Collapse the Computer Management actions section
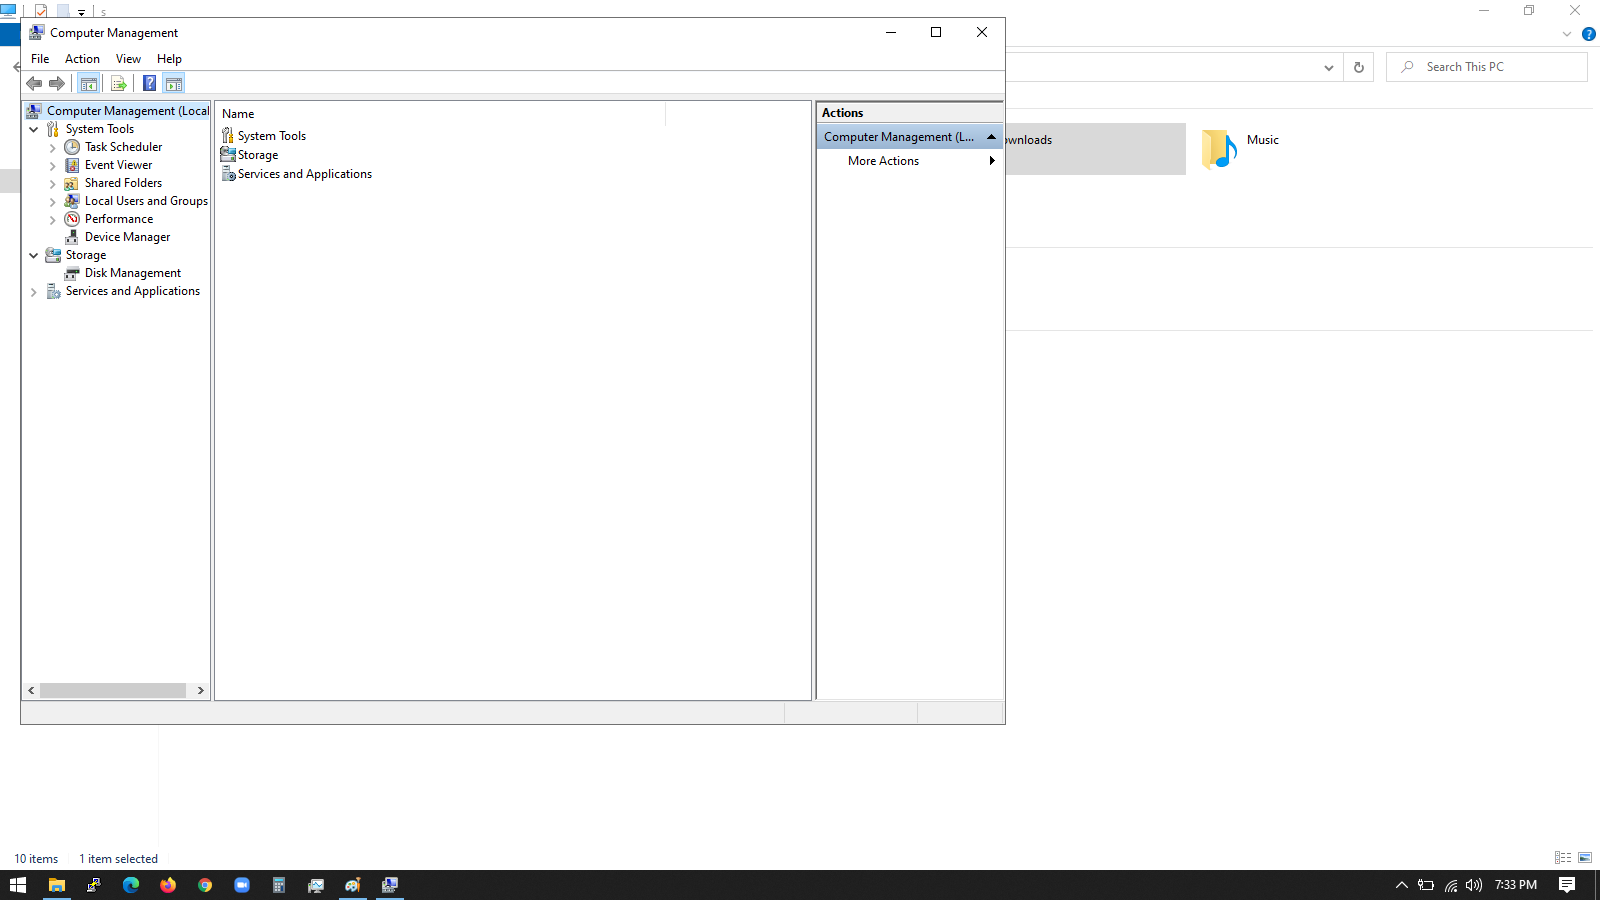1600x900 pixels. [991, 136]
